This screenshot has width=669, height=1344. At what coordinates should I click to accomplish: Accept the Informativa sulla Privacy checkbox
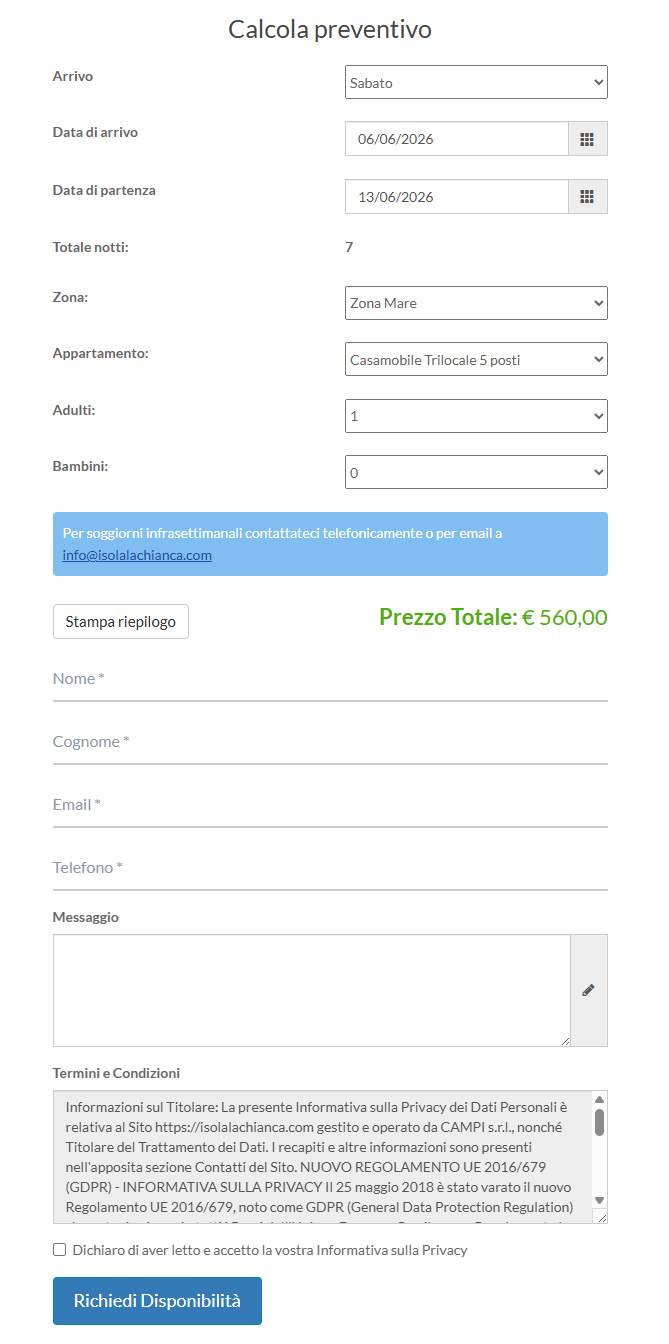tap(60, 1250)
